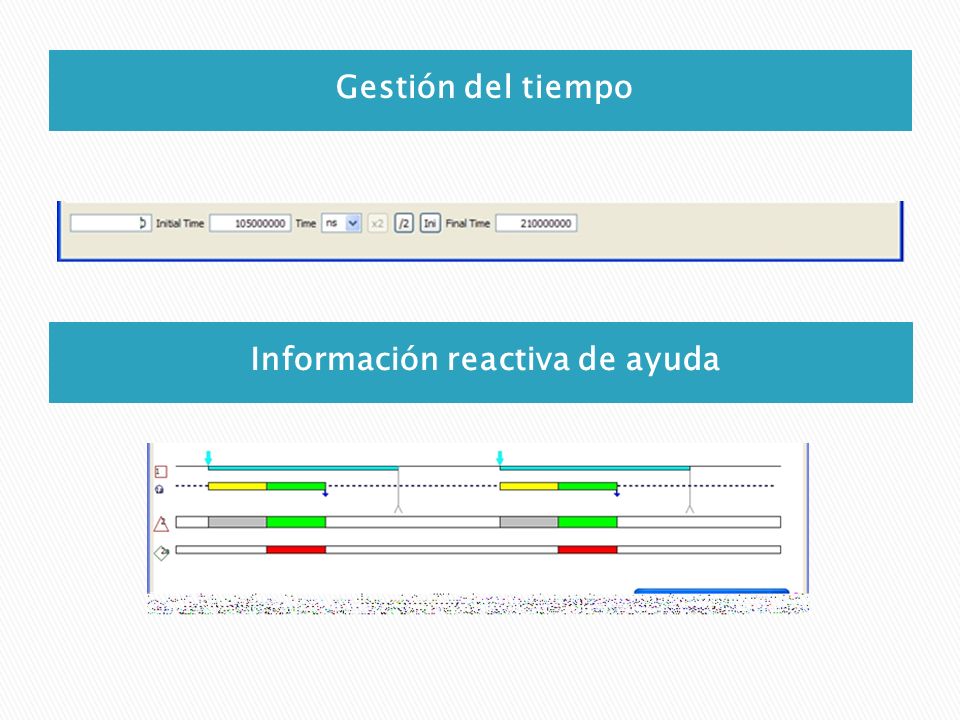Click the second cyan activation arrow marker
Image resolution: width=960 pixels, height=720 pixels.
(500, 457)
